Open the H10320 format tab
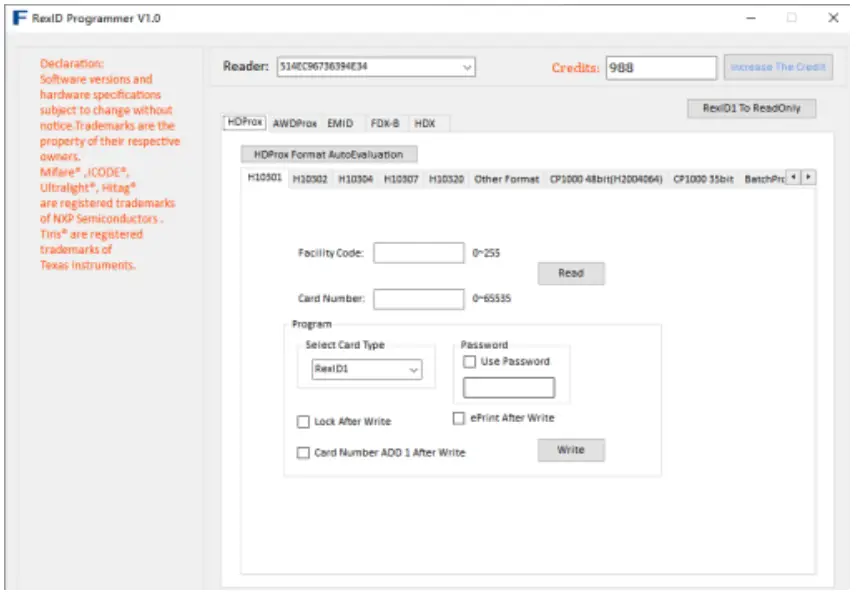 click(x=446, y=179)
